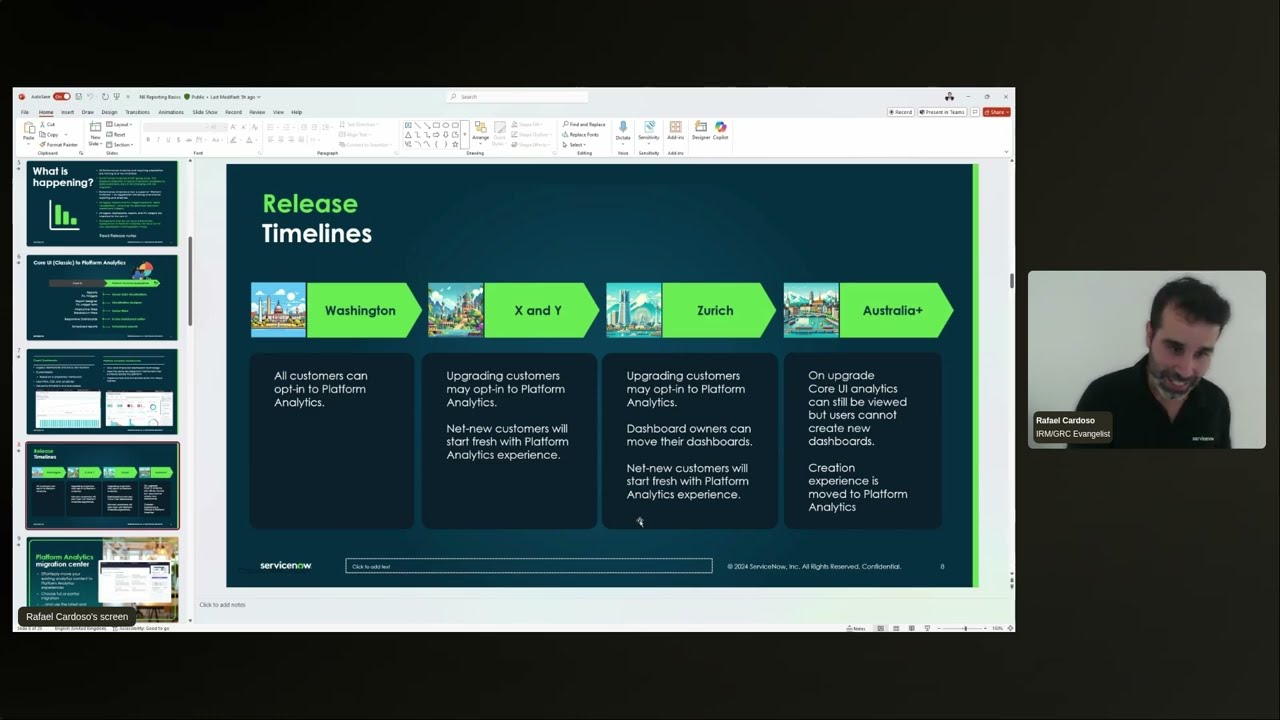Click the New Slide icon
This screenshot has width=1280, height=720.
[95, 127]
